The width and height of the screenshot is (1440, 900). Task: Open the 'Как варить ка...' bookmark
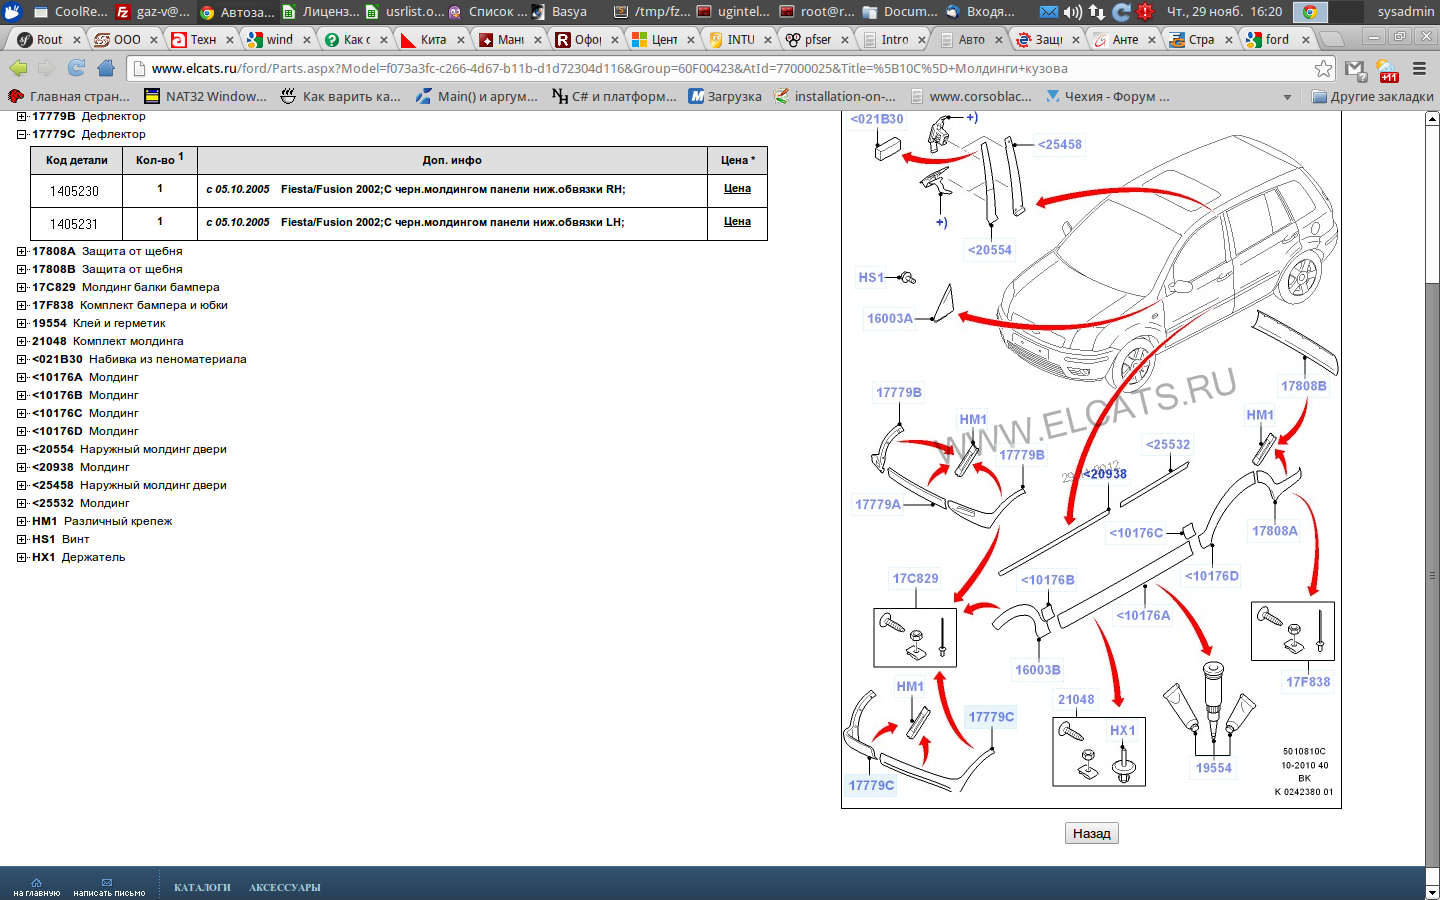pyautogui.click(x=340, y=97)
